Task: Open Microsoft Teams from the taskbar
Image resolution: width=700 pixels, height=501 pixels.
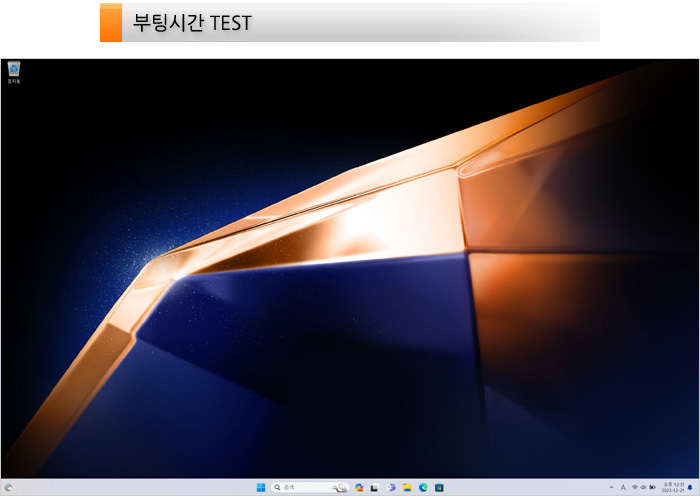Action: [391, 488]
